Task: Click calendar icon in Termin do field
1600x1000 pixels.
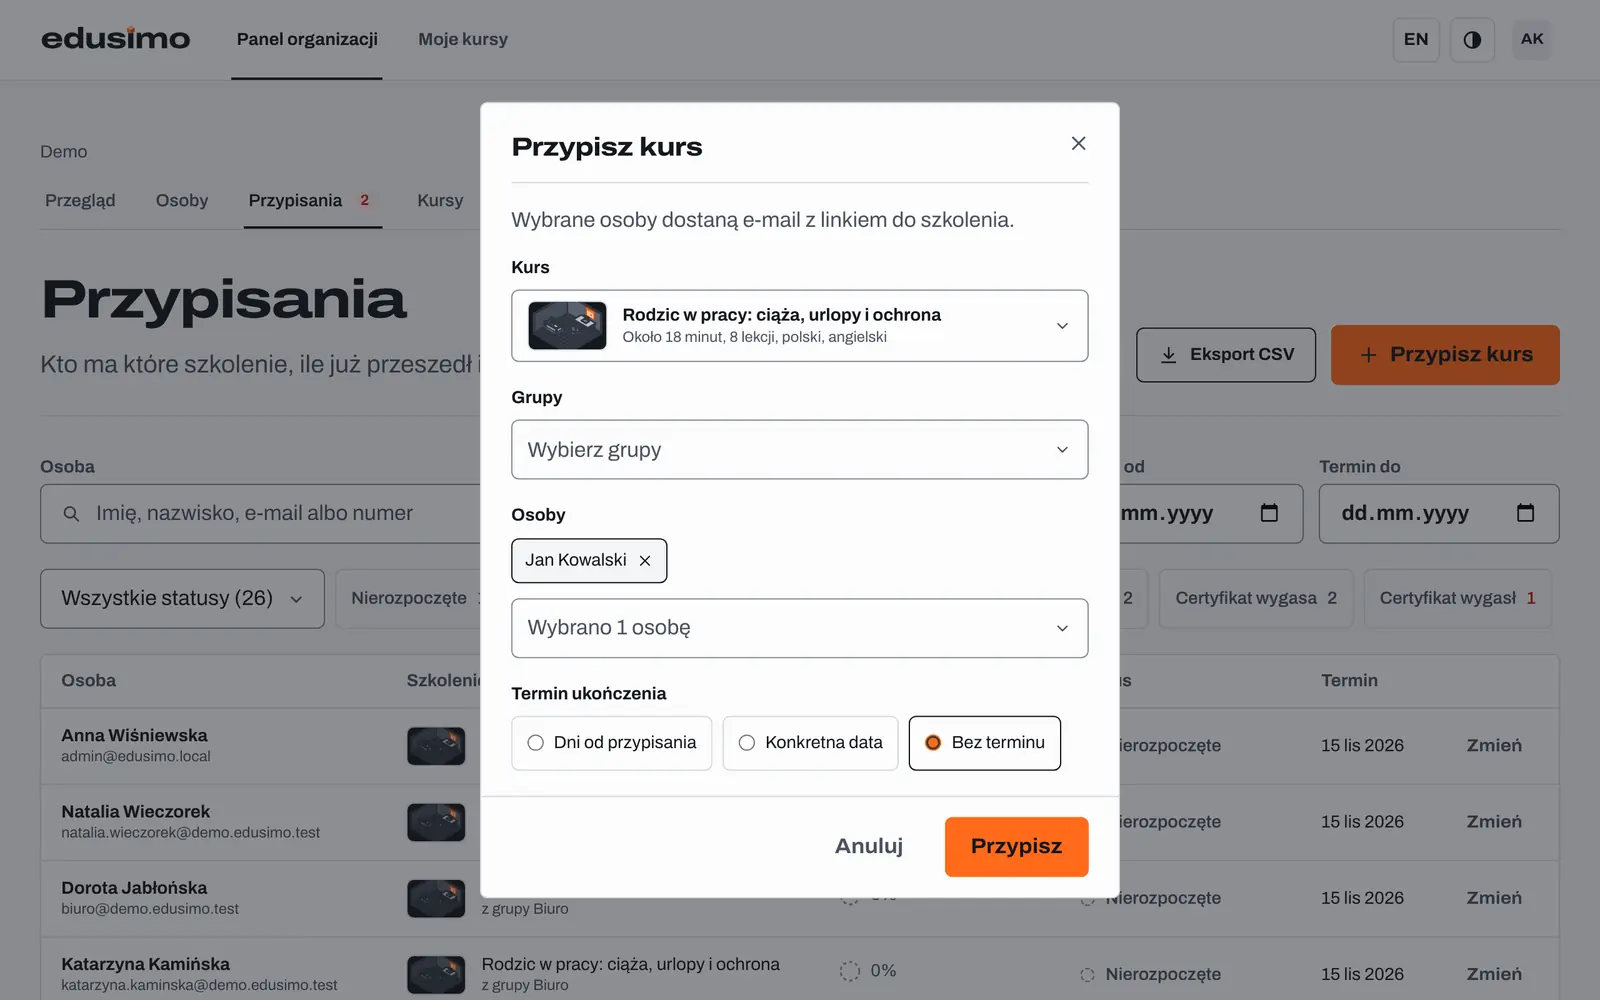Action: (1525, 513)
